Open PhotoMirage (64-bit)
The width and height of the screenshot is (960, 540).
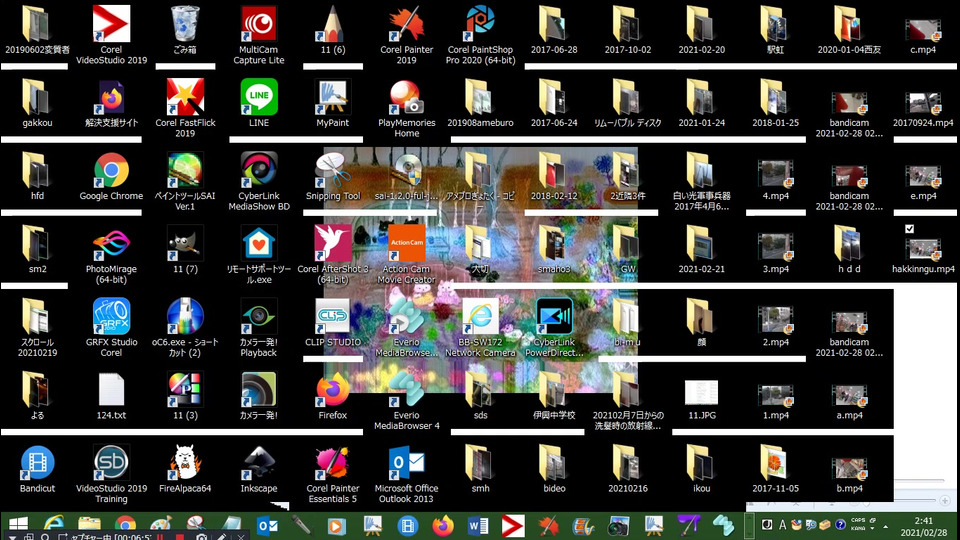[x=111, y=254]
